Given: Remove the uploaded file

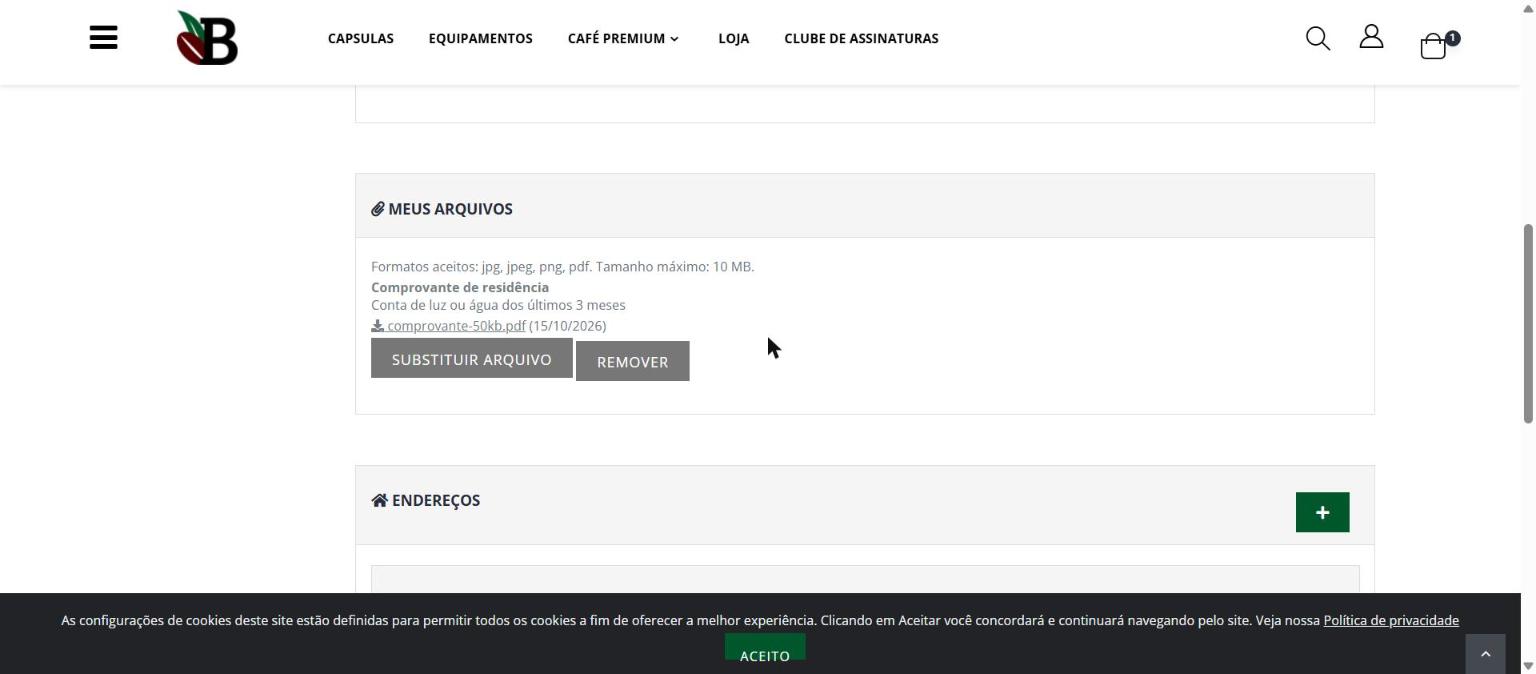Looking at the screenshot, I should pos(633,361).
